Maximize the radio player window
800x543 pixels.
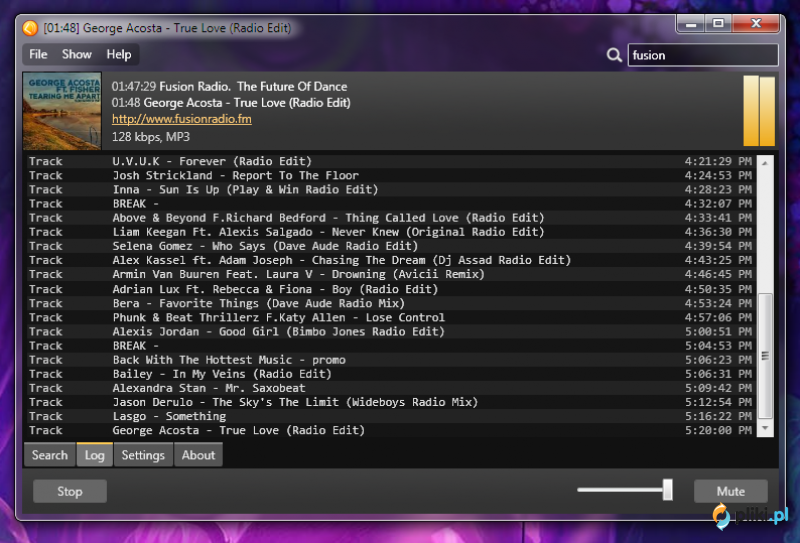click(x=718, y=23)
